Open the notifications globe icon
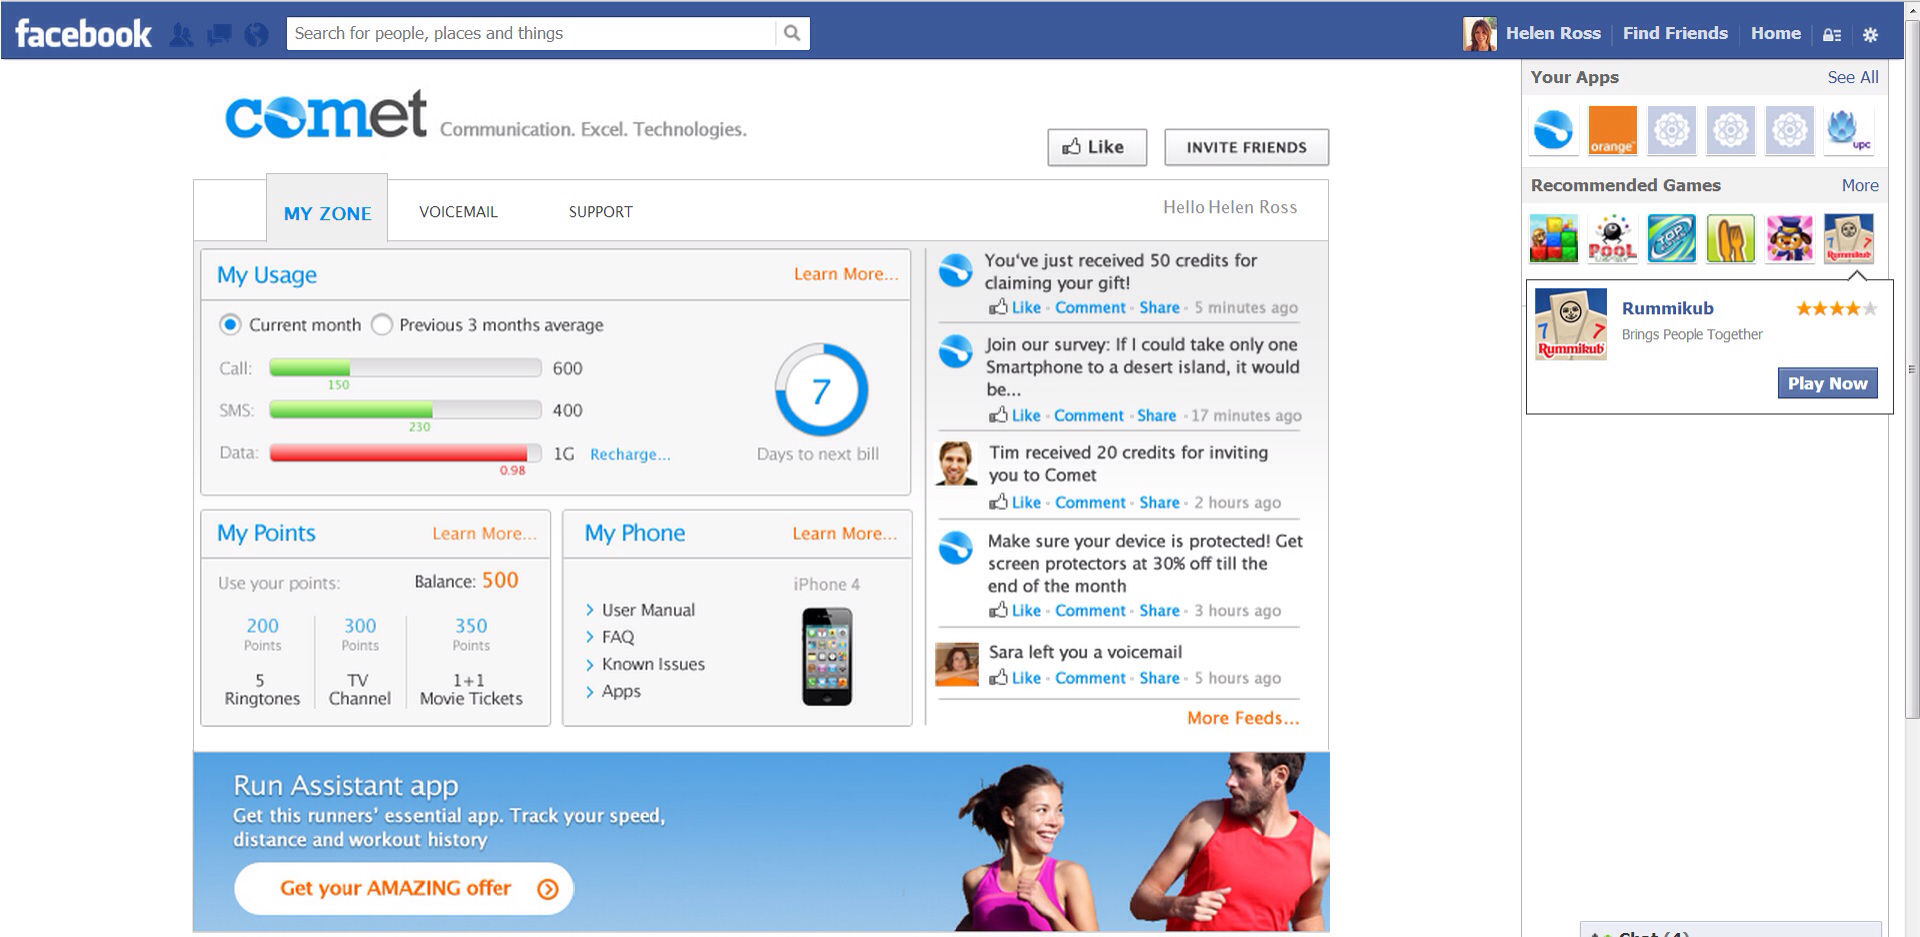Screen dimensions: 1920x937 [x=257, y=35]
